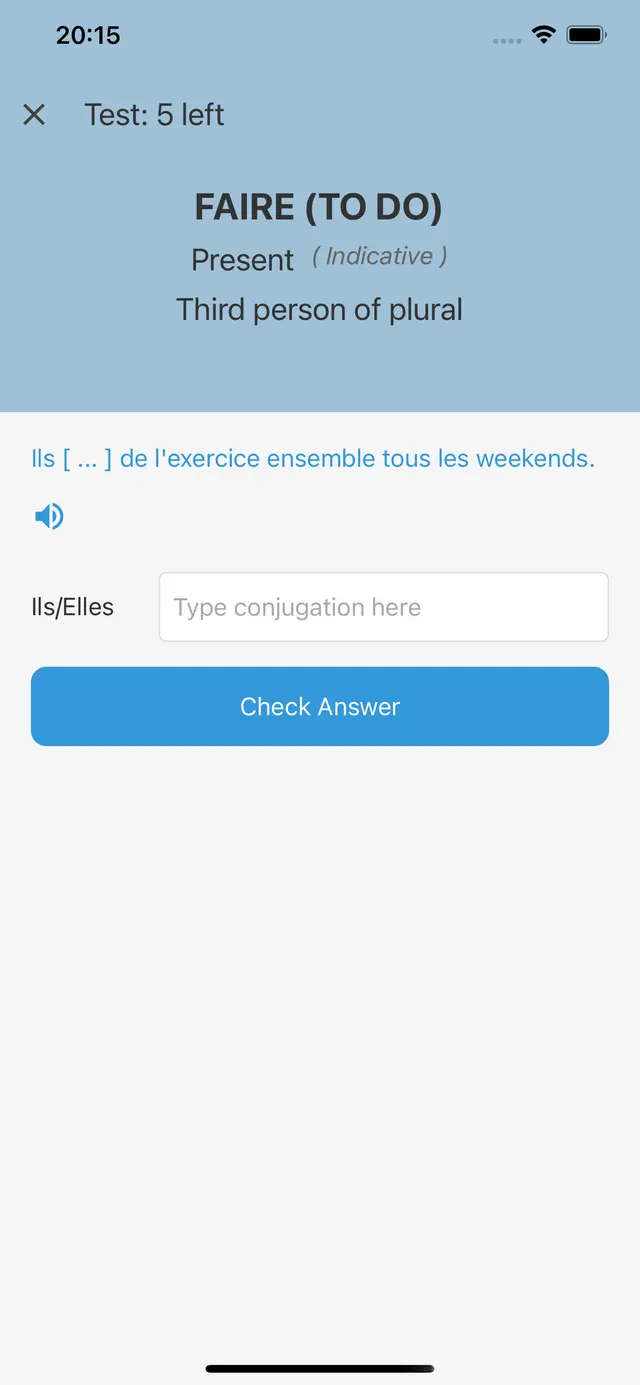
Task: Select the Present tense label
Action: [x=243, y=260]
